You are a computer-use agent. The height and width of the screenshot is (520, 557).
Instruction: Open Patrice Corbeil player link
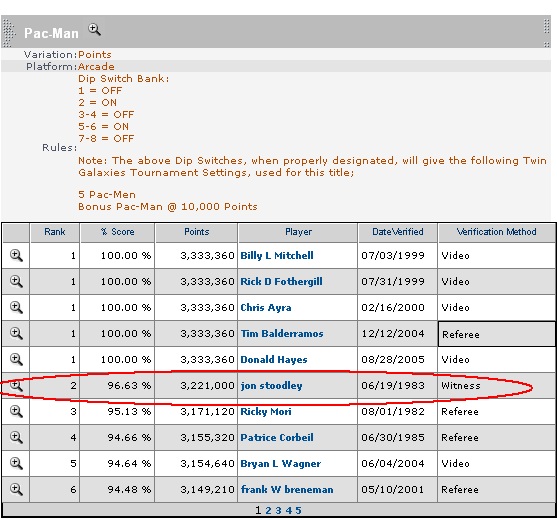pyautogui.click(x=277, y=437)
